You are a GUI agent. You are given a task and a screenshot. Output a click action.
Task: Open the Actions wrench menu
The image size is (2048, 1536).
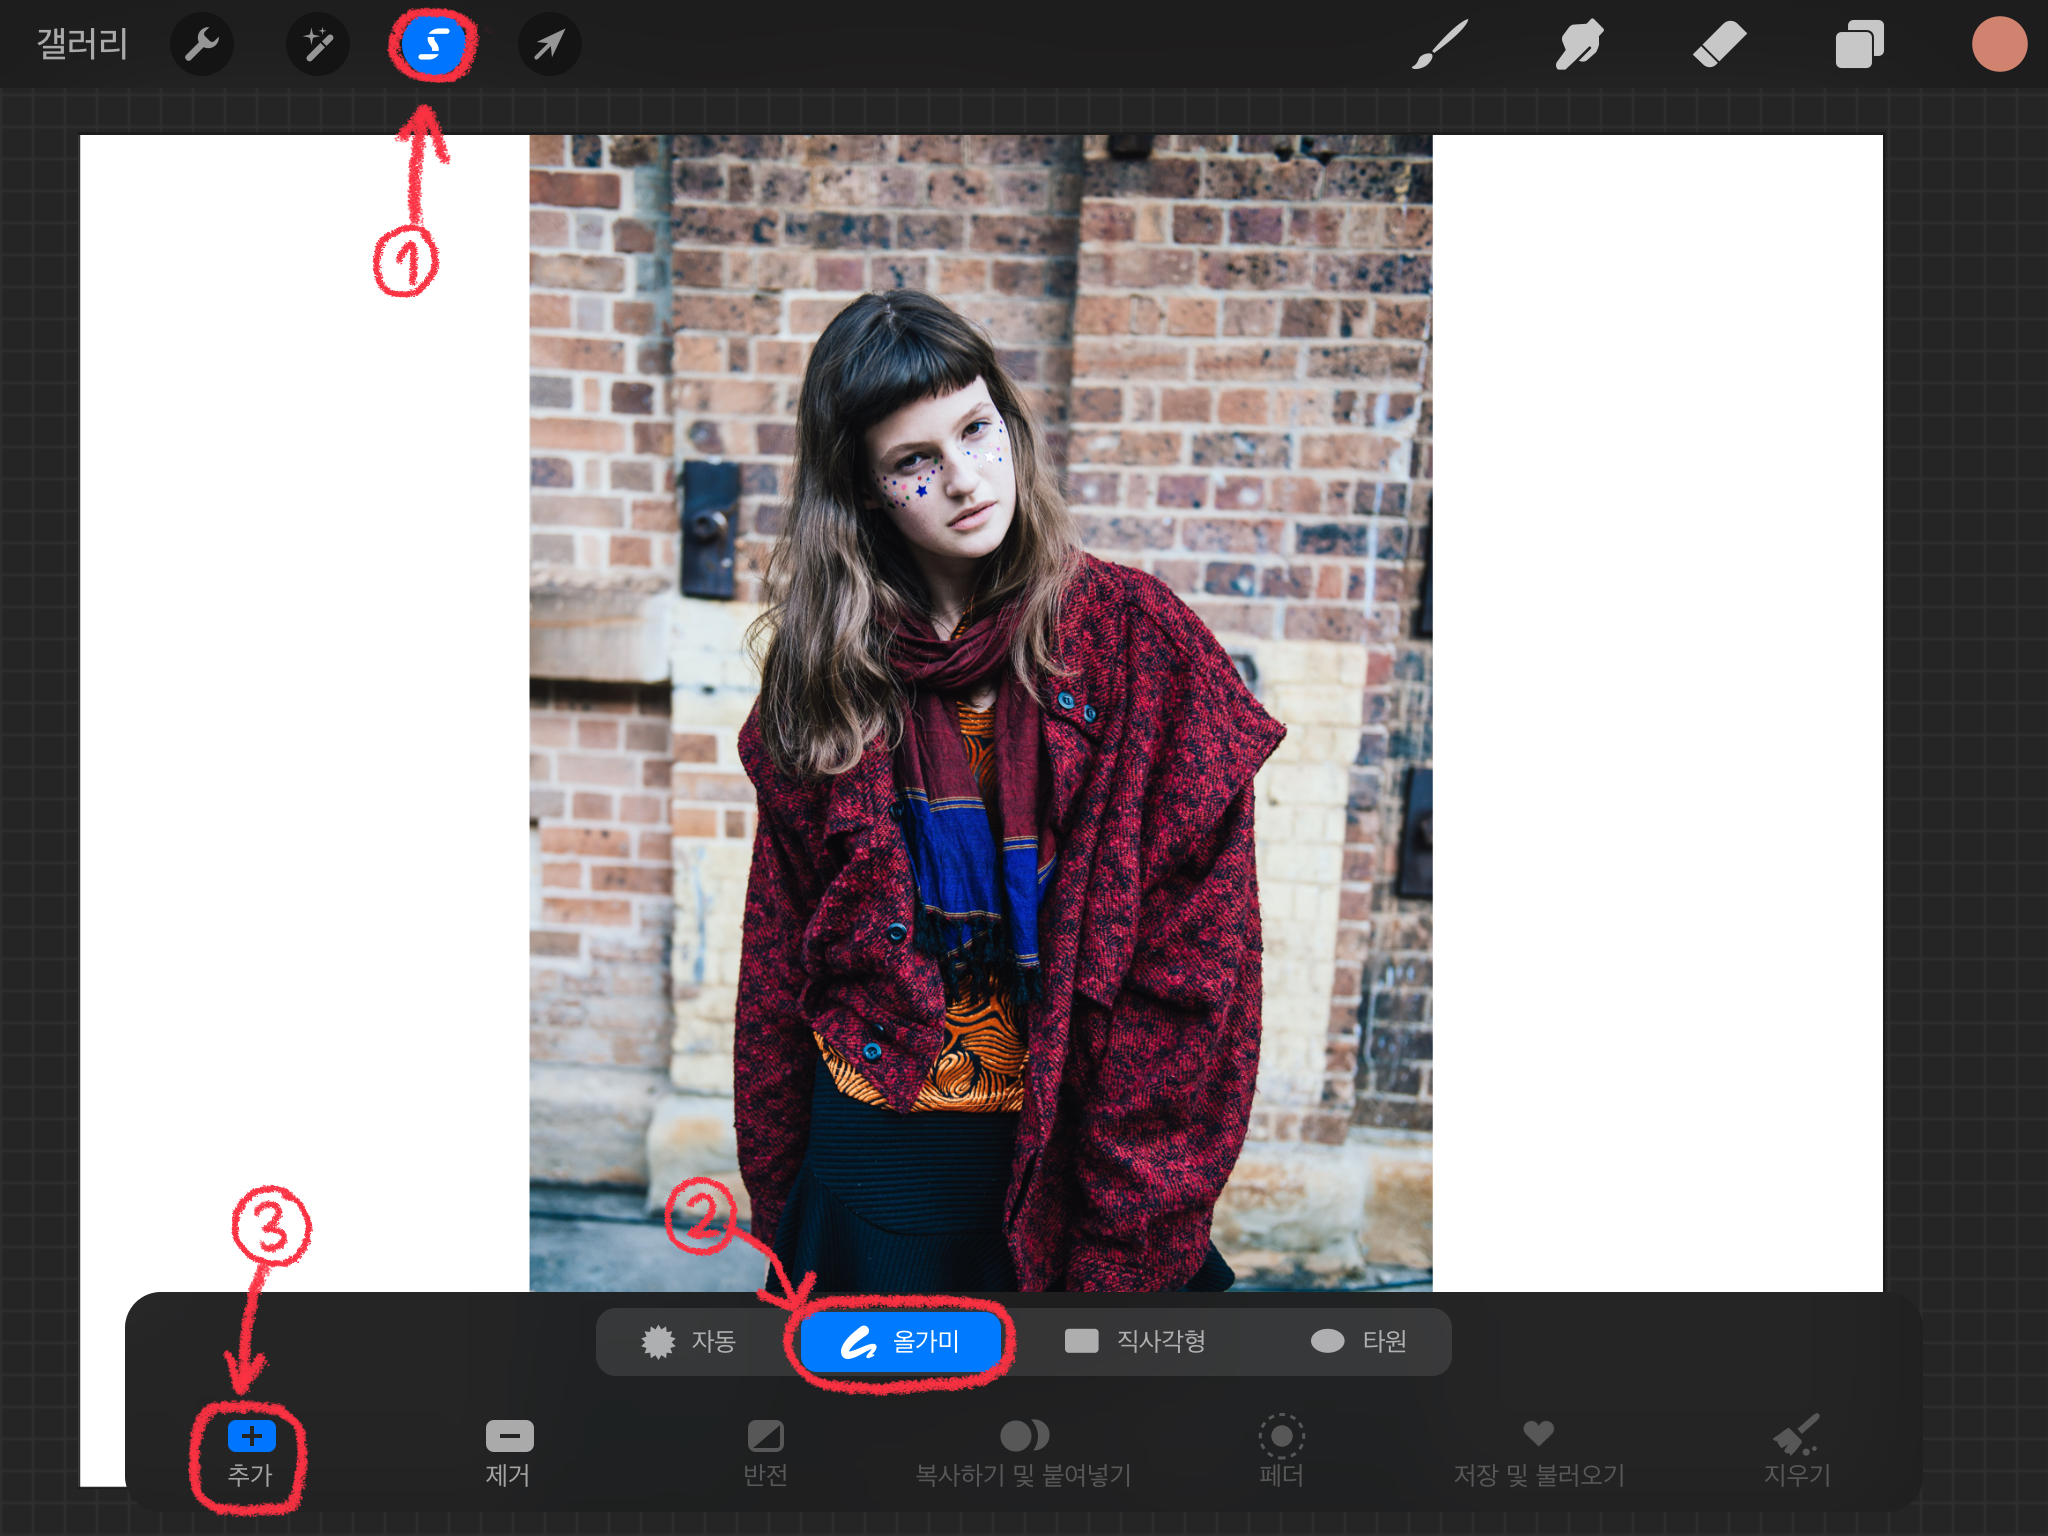tap(201, 45)
